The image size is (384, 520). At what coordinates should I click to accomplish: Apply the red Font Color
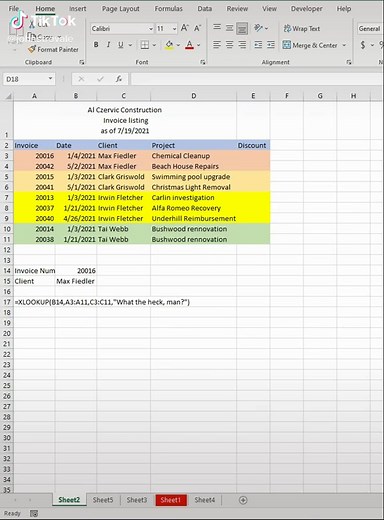coord(189,45)
